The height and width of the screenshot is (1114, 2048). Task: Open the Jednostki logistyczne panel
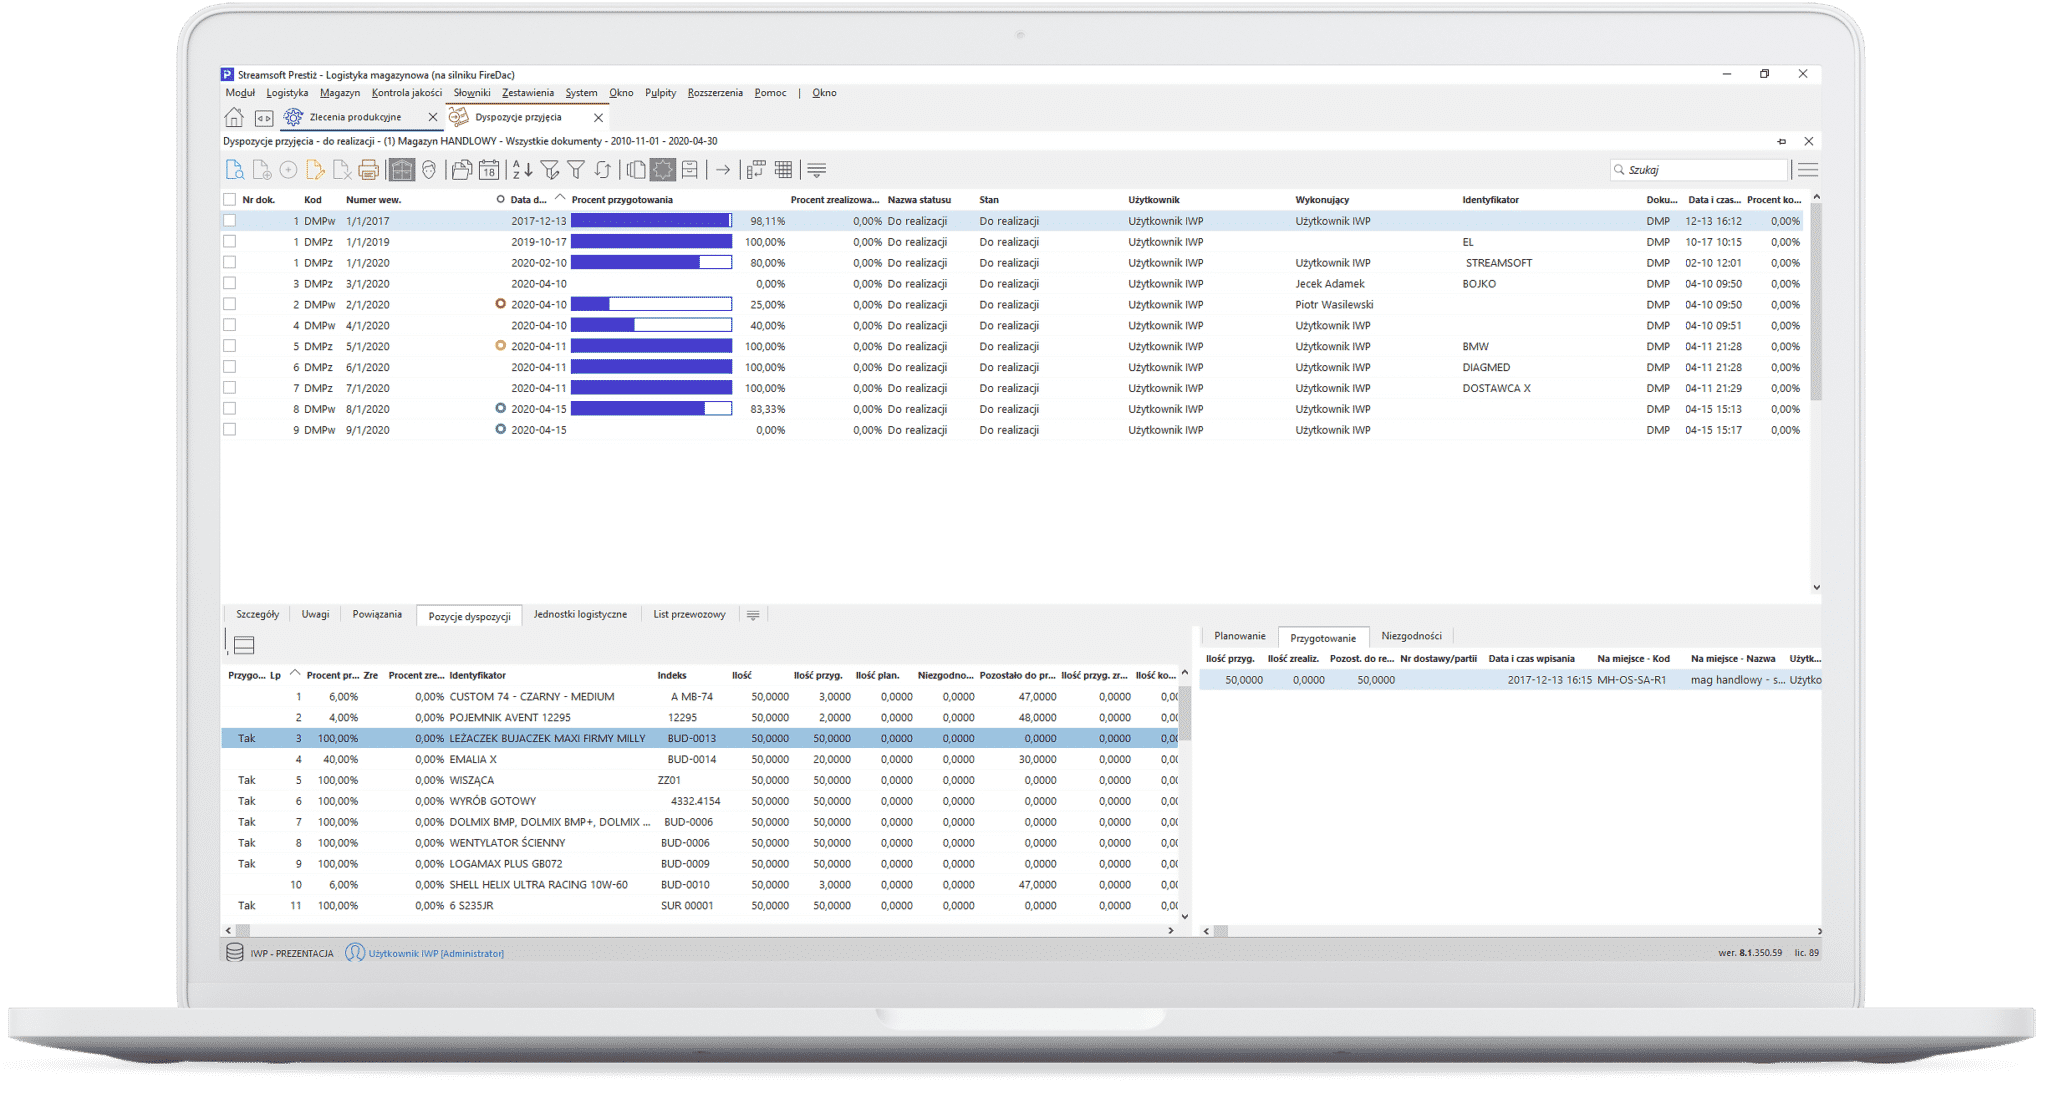581,614
